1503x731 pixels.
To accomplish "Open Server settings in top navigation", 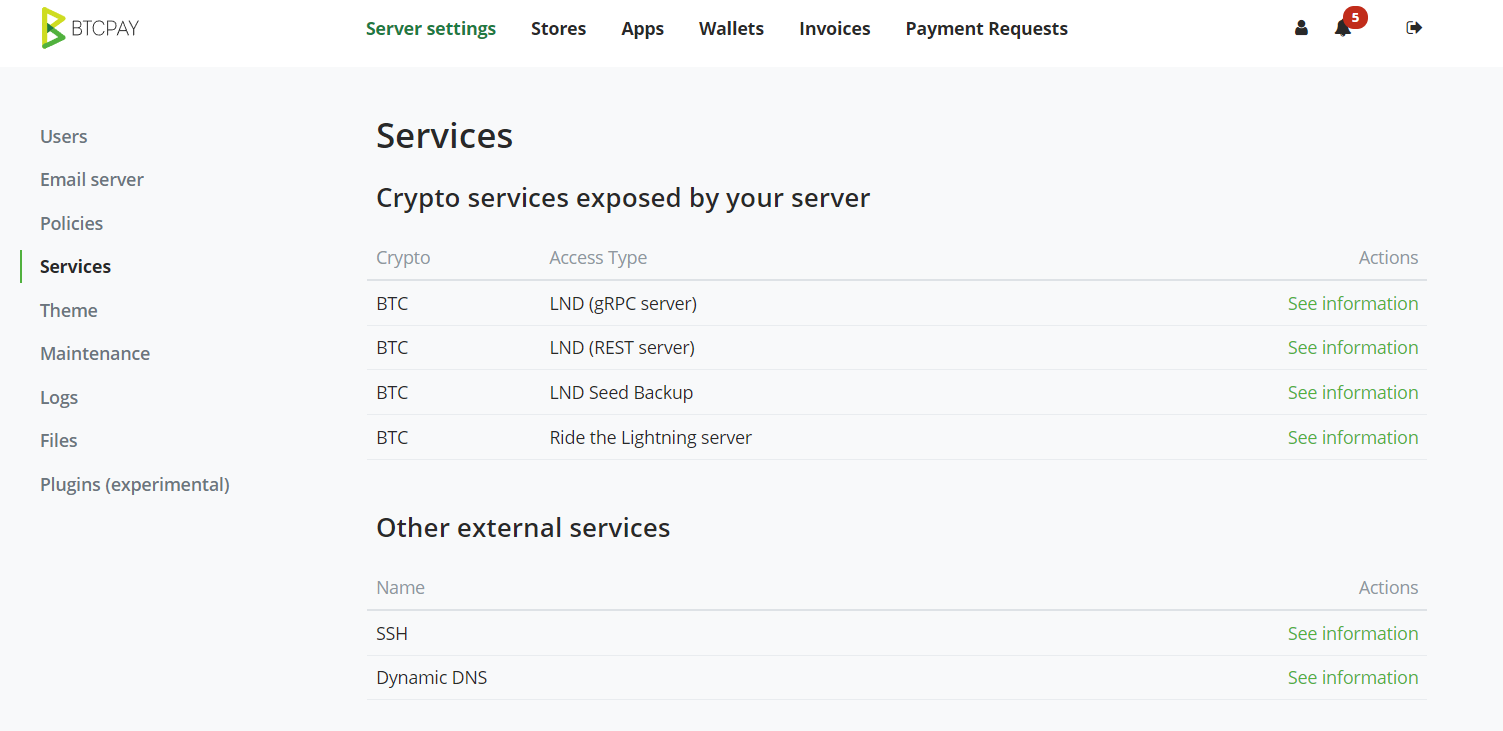I will pos(431,29).
